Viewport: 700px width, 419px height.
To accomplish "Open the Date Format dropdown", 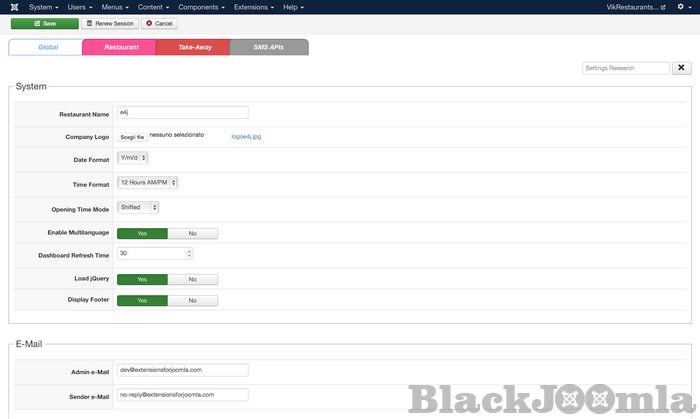I will click(133, 158).
